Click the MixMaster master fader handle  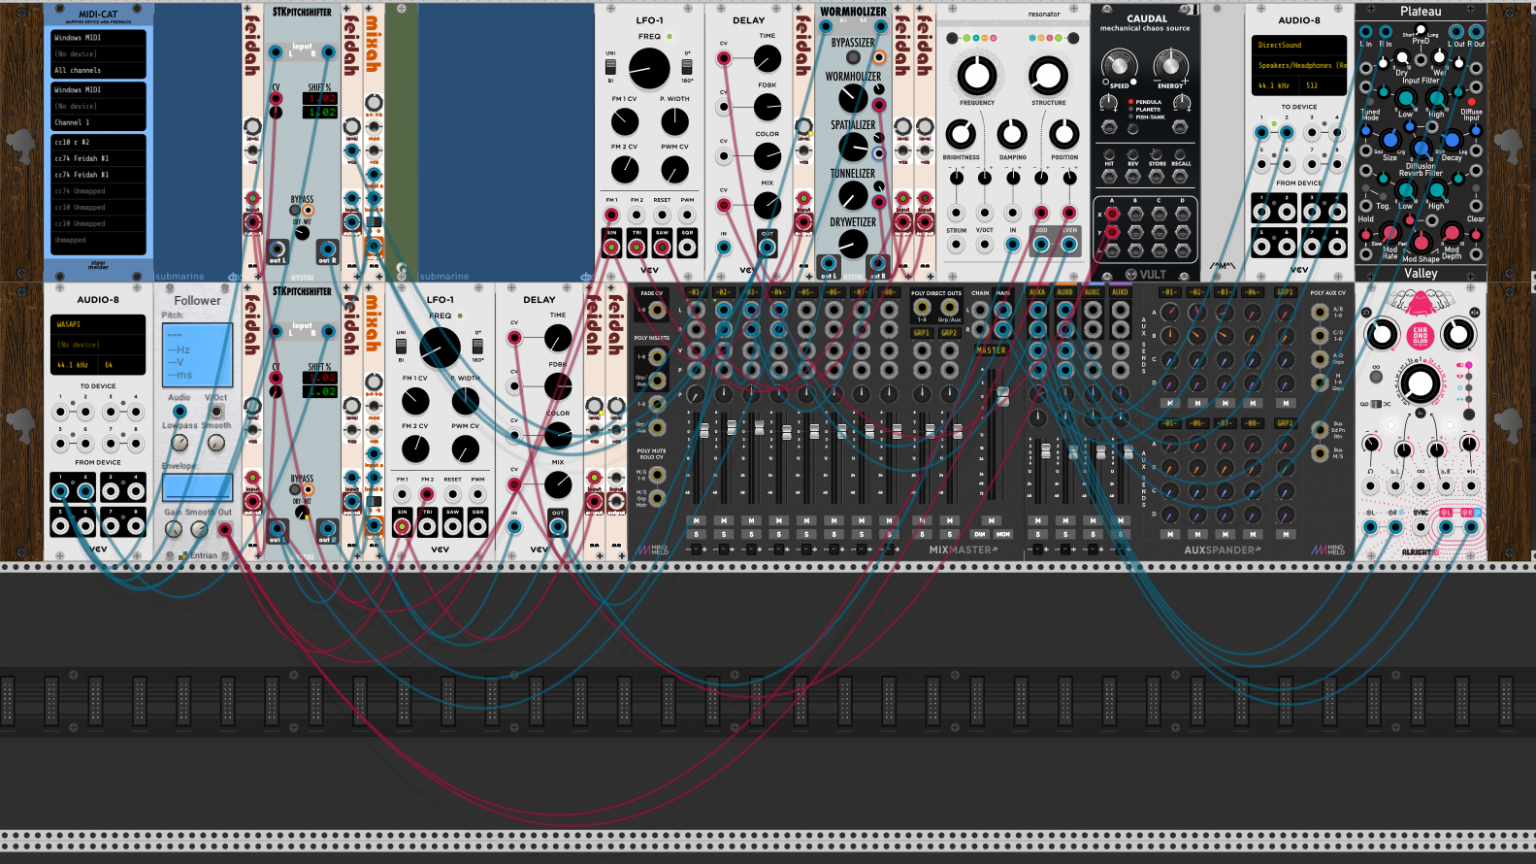click(1003, 397)
